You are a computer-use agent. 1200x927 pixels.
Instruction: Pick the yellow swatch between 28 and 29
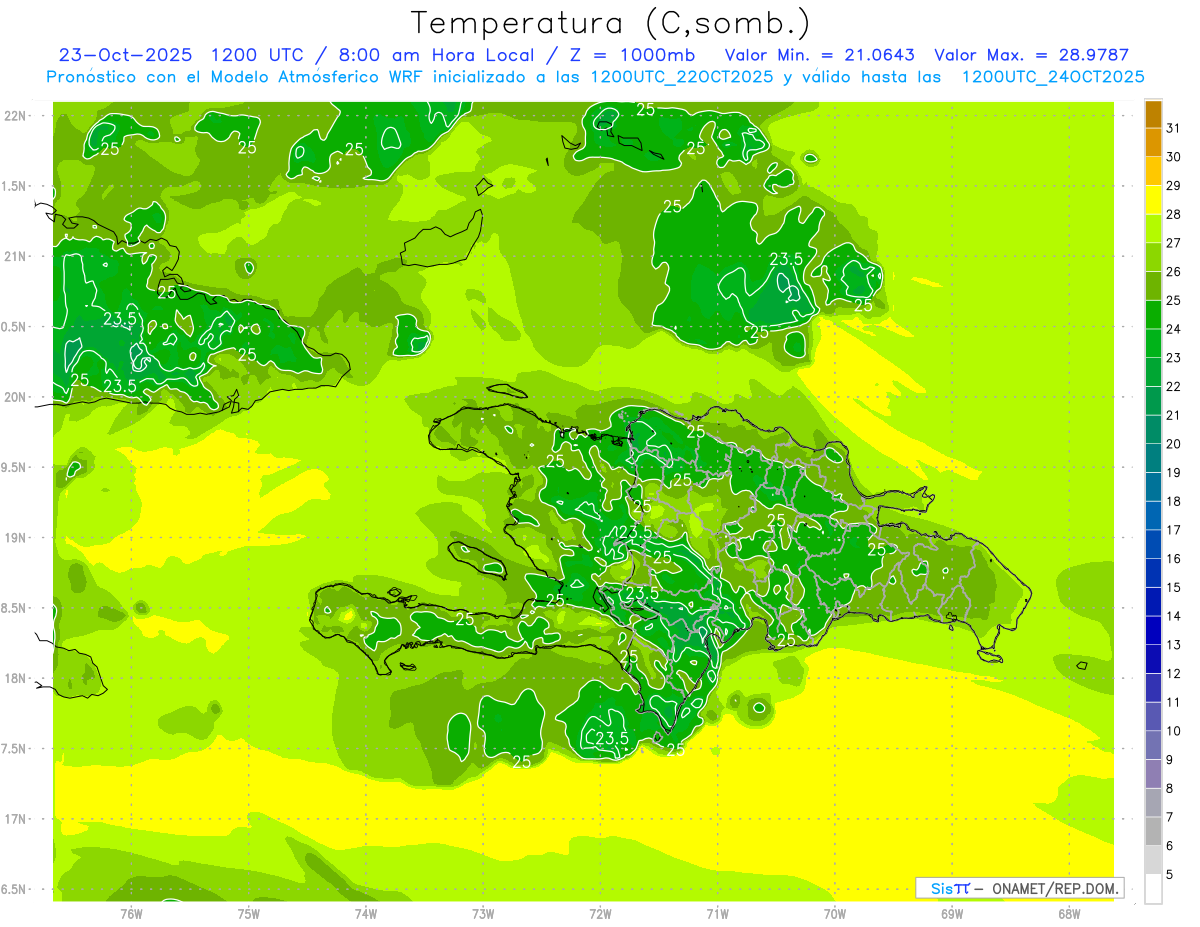[1153, 200]
